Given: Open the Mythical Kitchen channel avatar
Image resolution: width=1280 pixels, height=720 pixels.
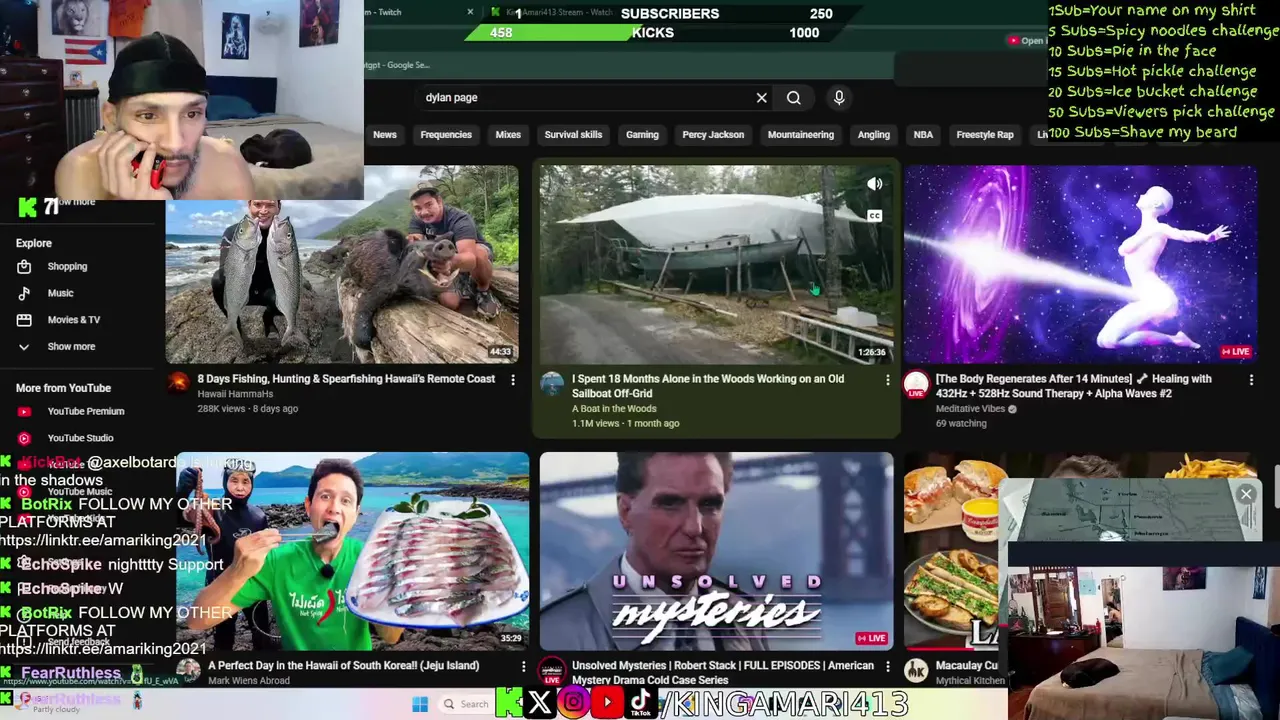Looking at the screenshot, I should pyautogui.click(x=916, y=670).
